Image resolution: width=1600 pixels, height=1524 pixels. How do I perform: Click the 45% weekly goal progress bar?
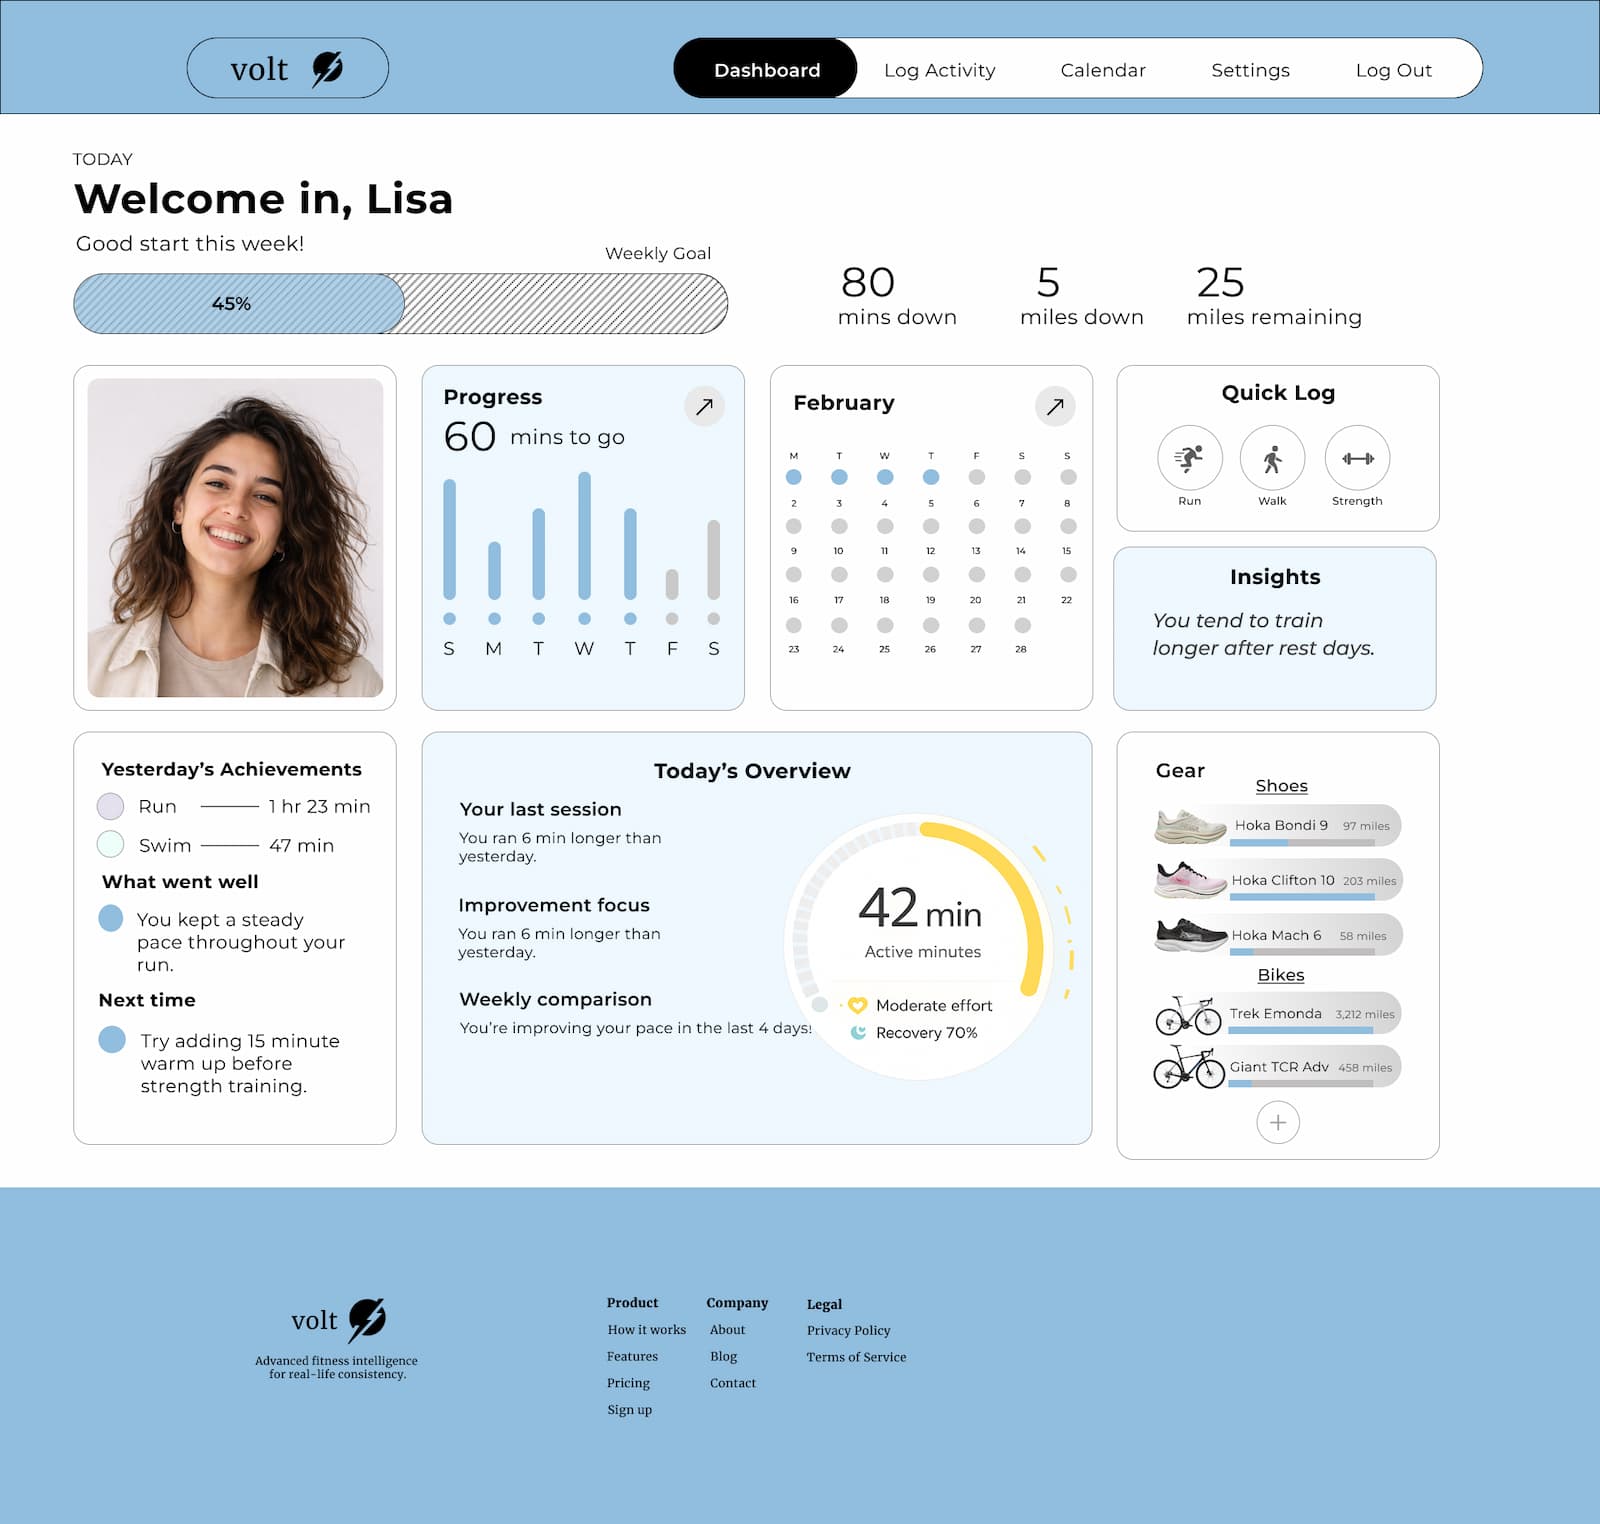[400, 304]
